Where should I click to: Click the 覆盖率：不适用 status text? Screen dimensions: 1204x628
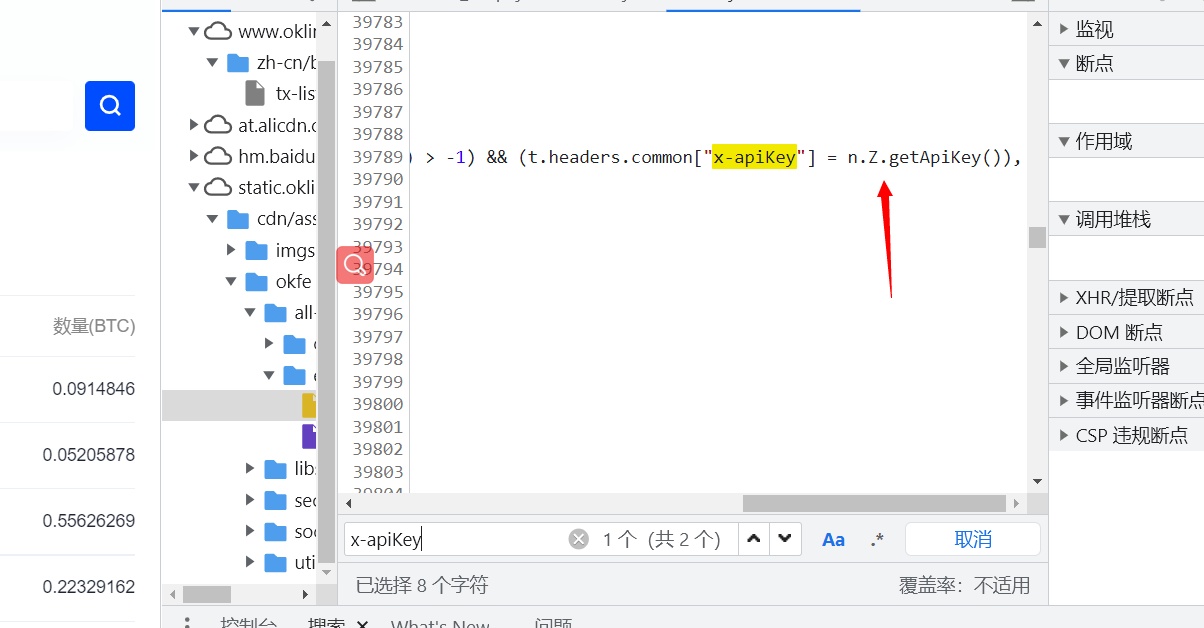[964, 585]
